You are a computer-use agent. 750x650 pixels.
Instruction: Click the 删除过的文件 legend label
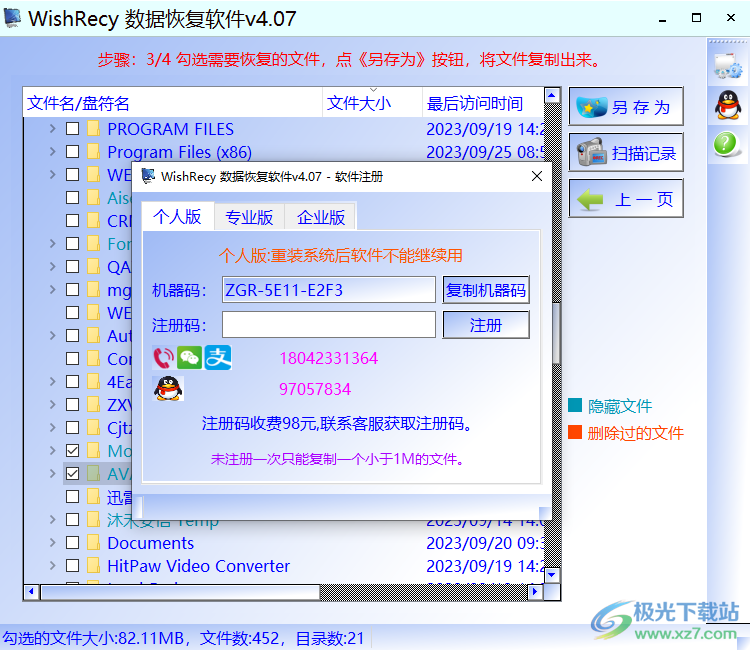(x=635, y=433)
